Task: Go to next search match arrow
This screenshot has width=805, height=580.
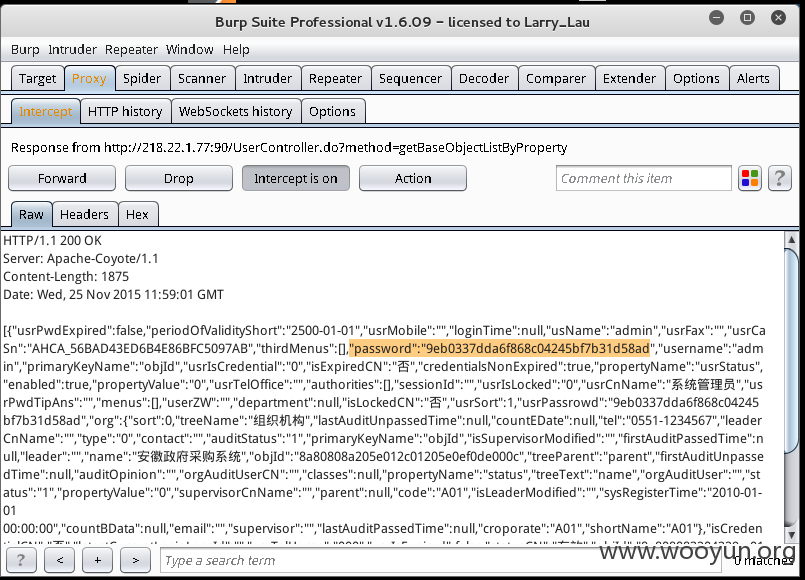Action: click(136, 560)
